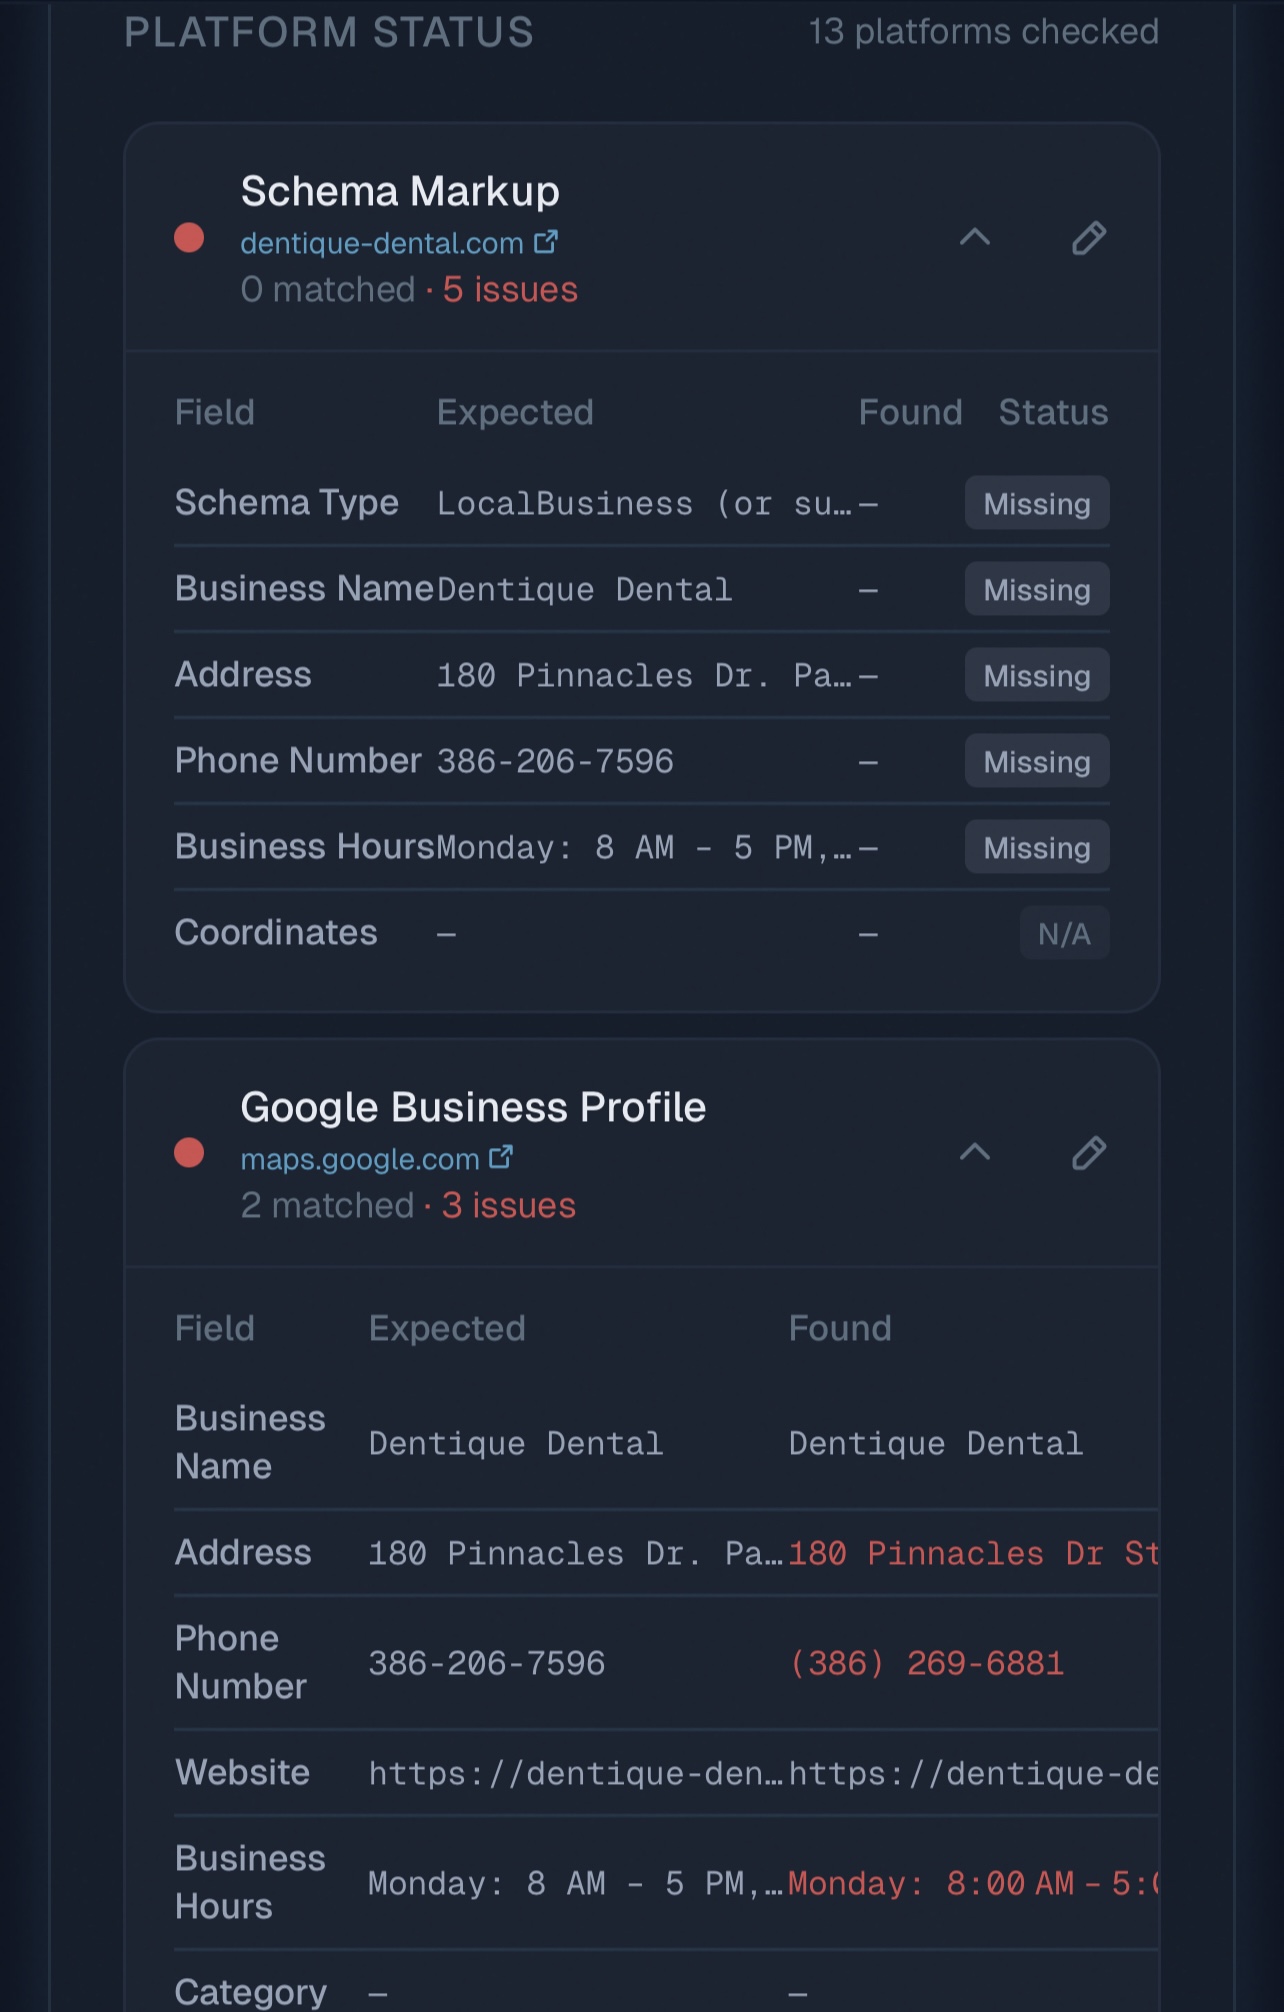1284x2012 pixels.
Task: Edit the Schema Markup platform entry
Action: click(x=1089, y=238)
